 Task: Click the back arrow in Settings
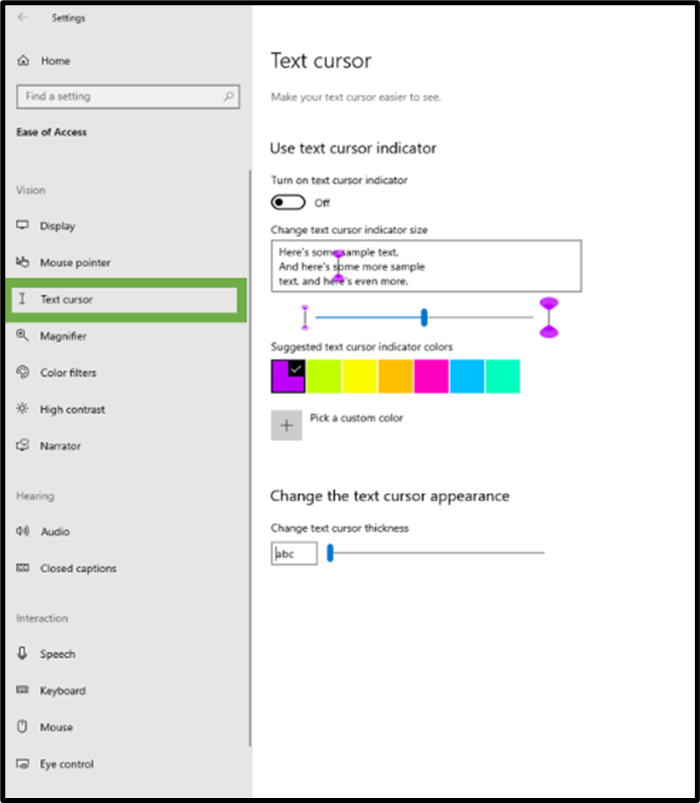pos(23,18)
